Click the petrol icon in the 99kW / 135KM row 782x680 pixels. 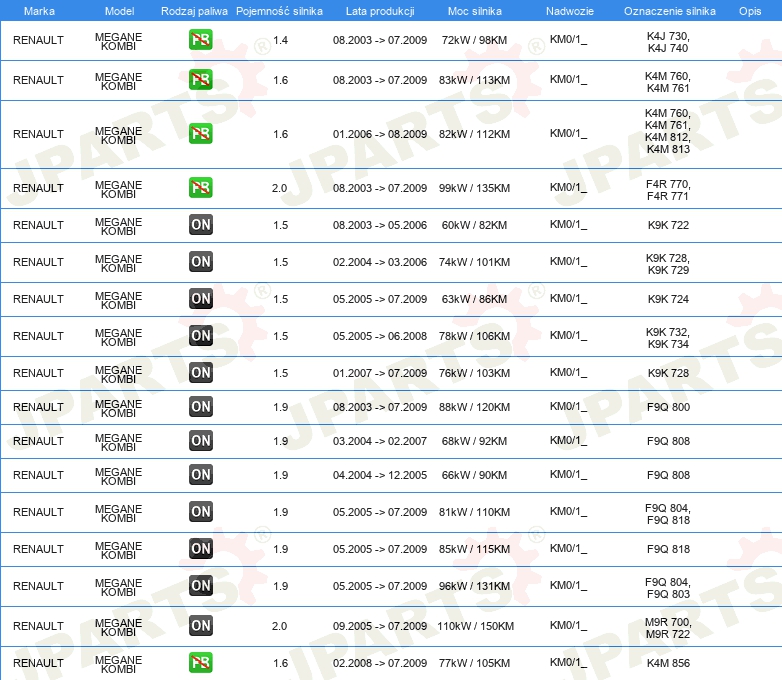tap(200, 188)
